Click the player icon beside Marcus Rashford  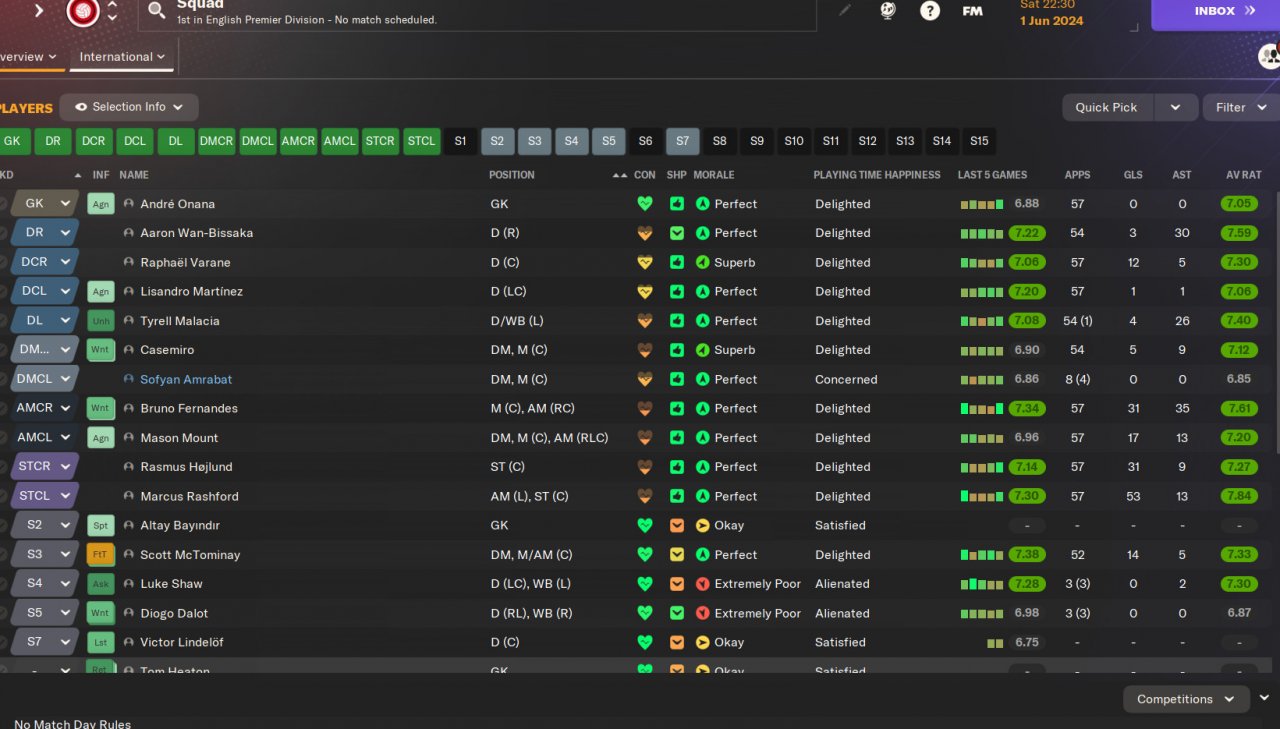pyautogui.click(x=129, y=496)
